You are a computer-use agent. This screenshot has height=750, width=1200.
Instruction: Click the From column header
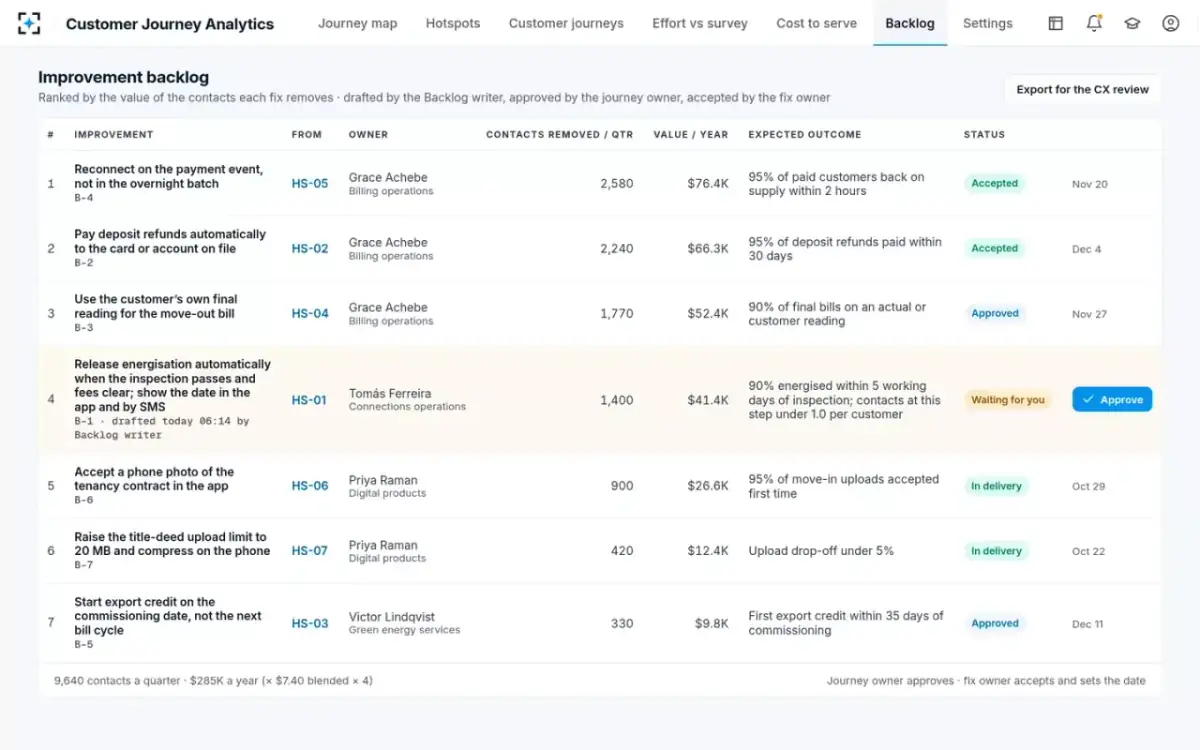[x=307, y=134]
